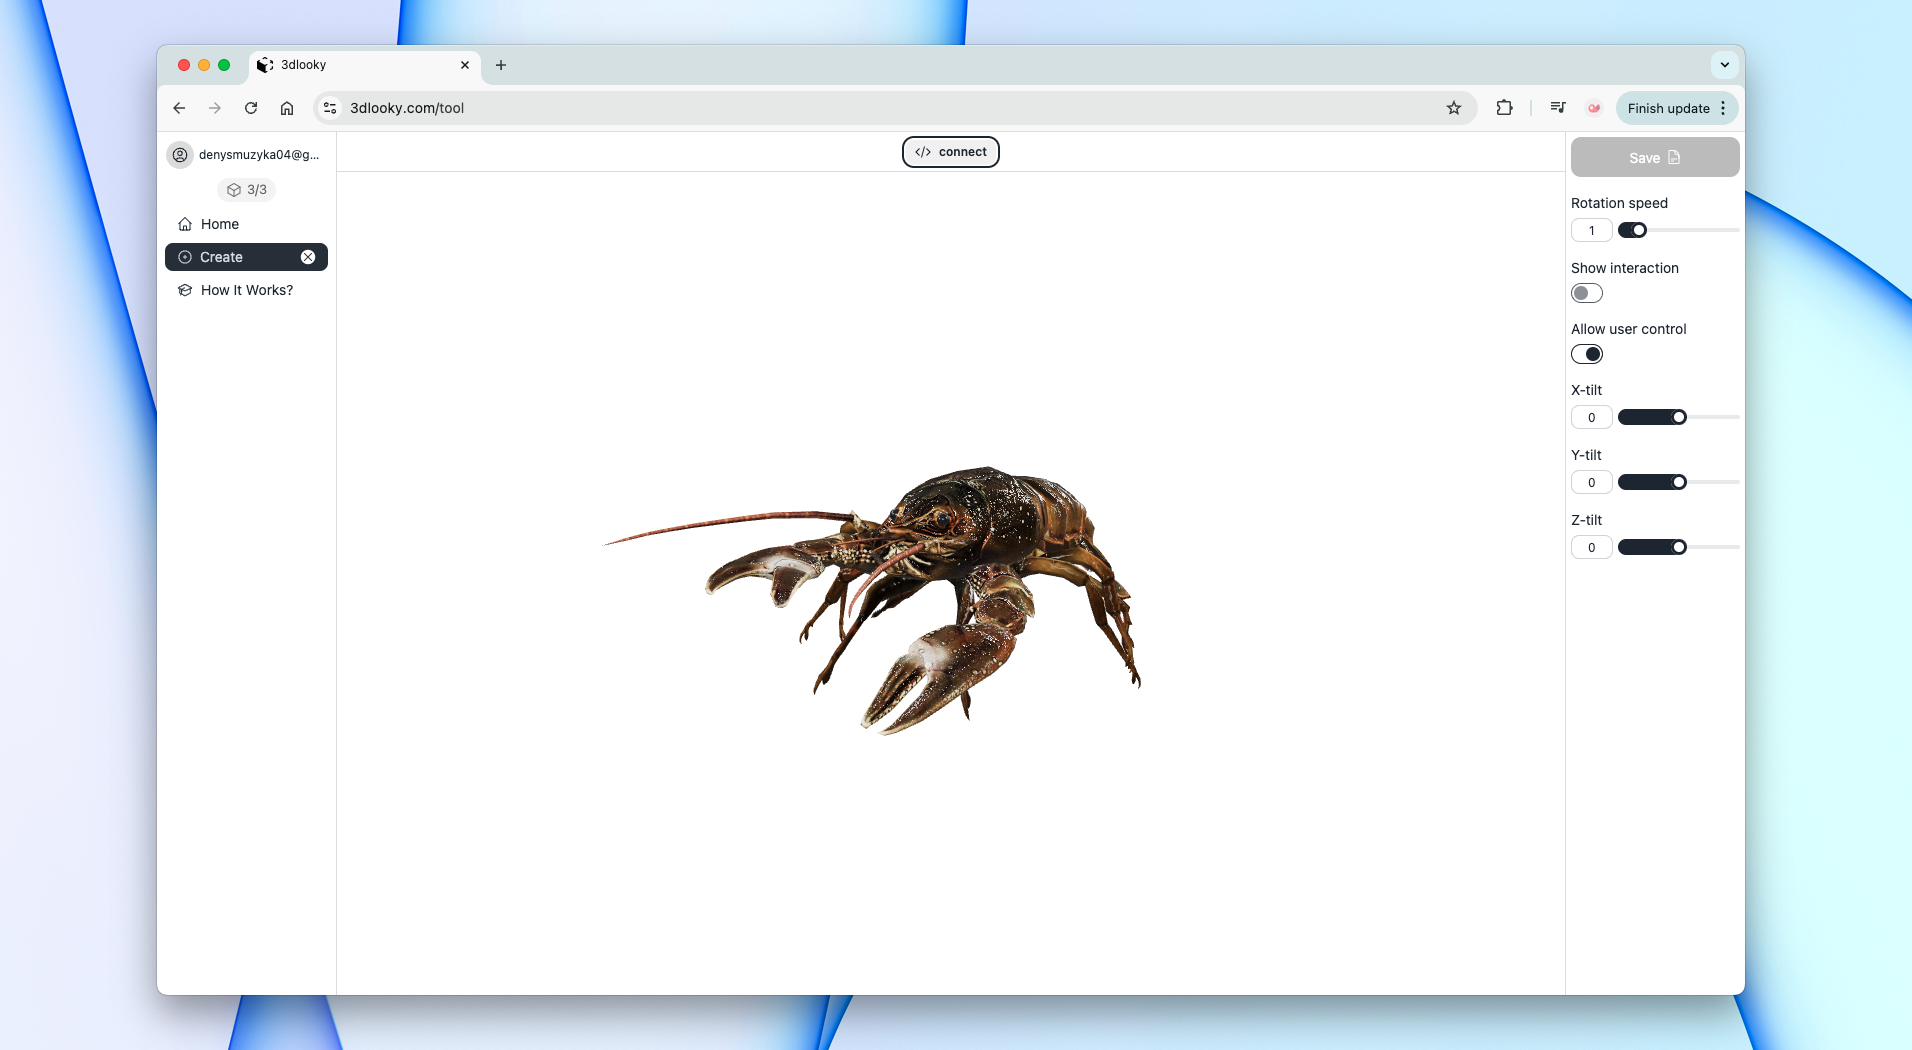The width and height of the screenshot is (1912, 1050).
Task: Click the Z-tilt value field
Action: click(1591, 548)
